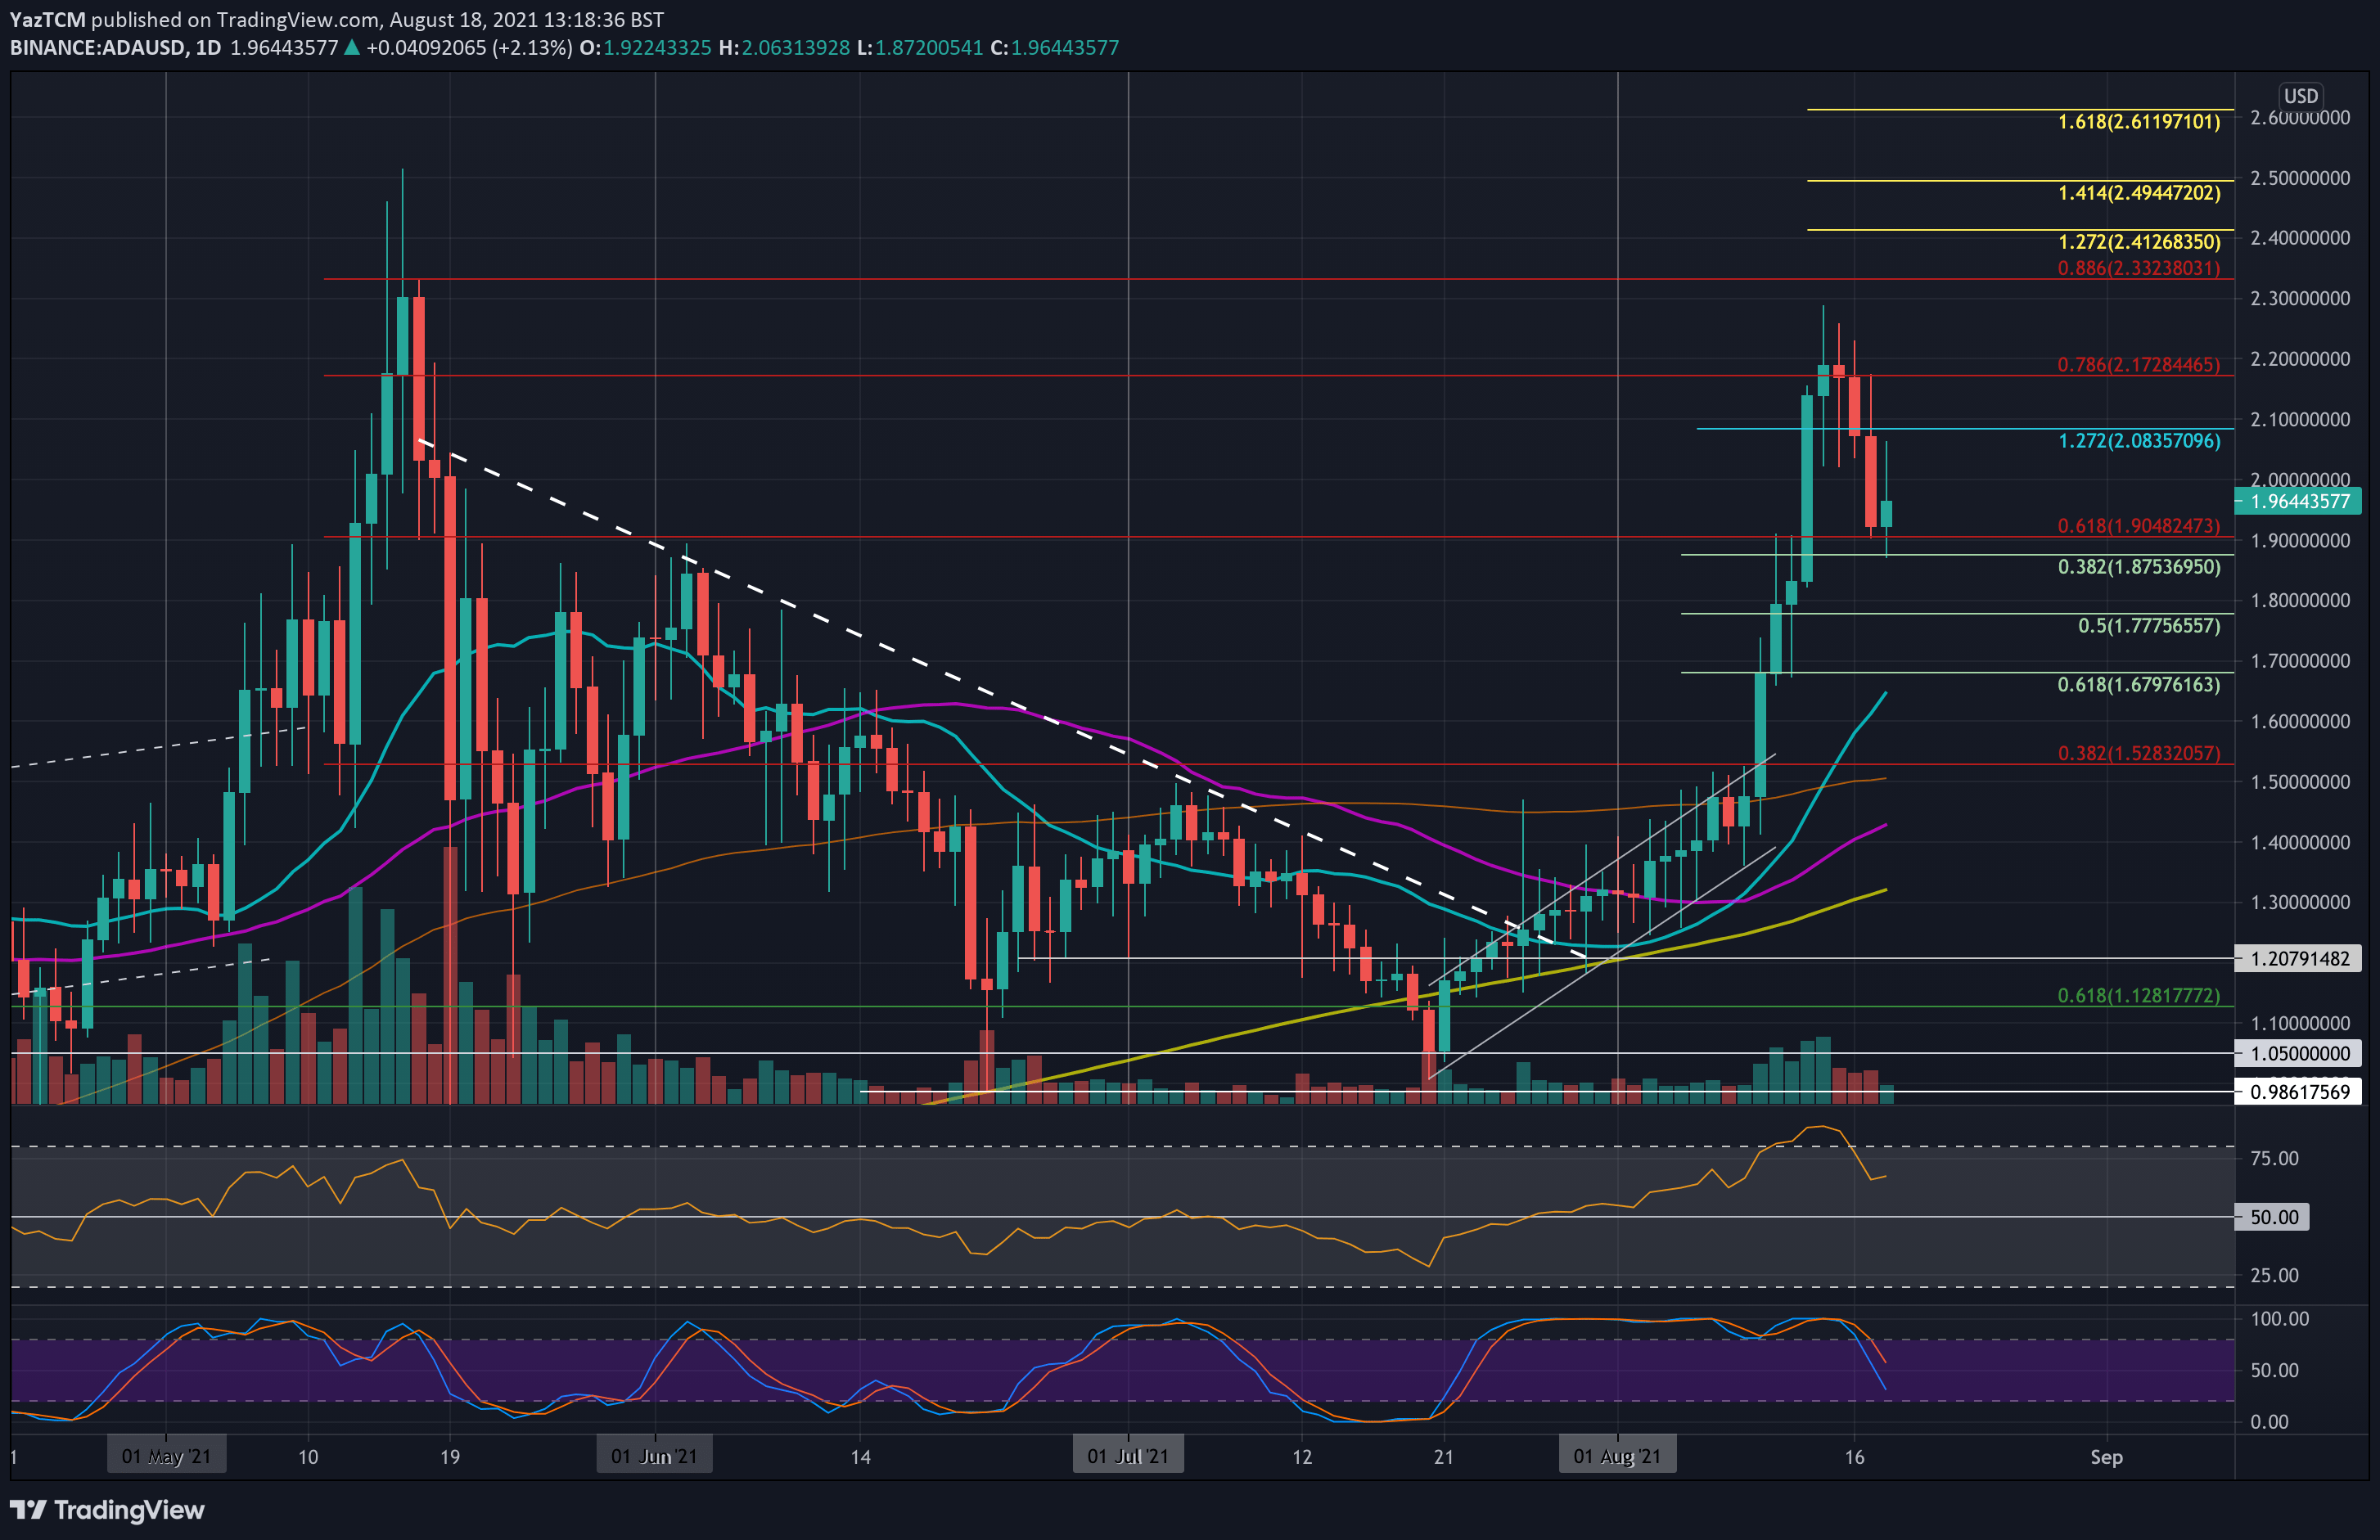Click the red Fib label 0.618(1.90482473)
The width and height of the screenshot is (2380, 1540).
pos(2138,526)
